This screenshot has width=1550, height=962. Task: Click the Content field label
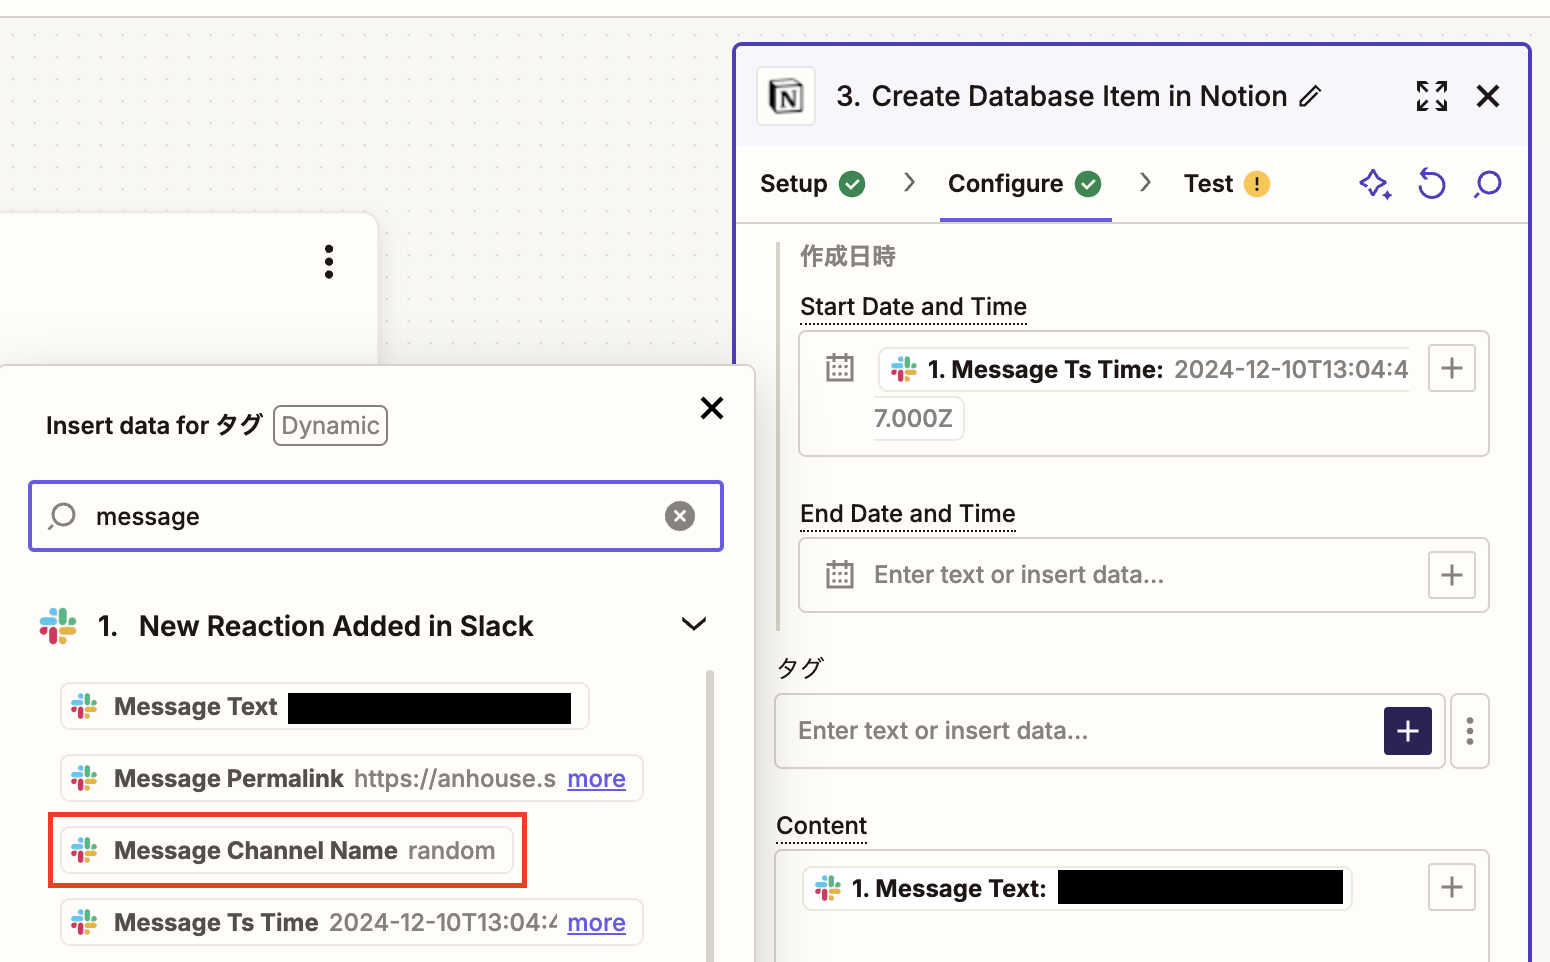(822, 826)
